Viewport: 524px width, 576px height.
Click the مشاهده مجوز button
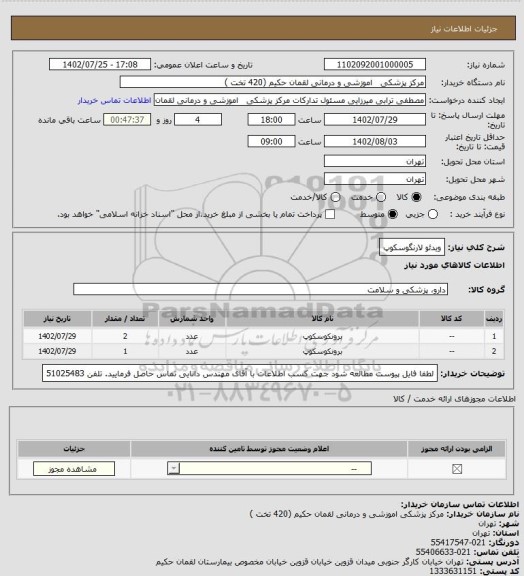tap(74, 469)
